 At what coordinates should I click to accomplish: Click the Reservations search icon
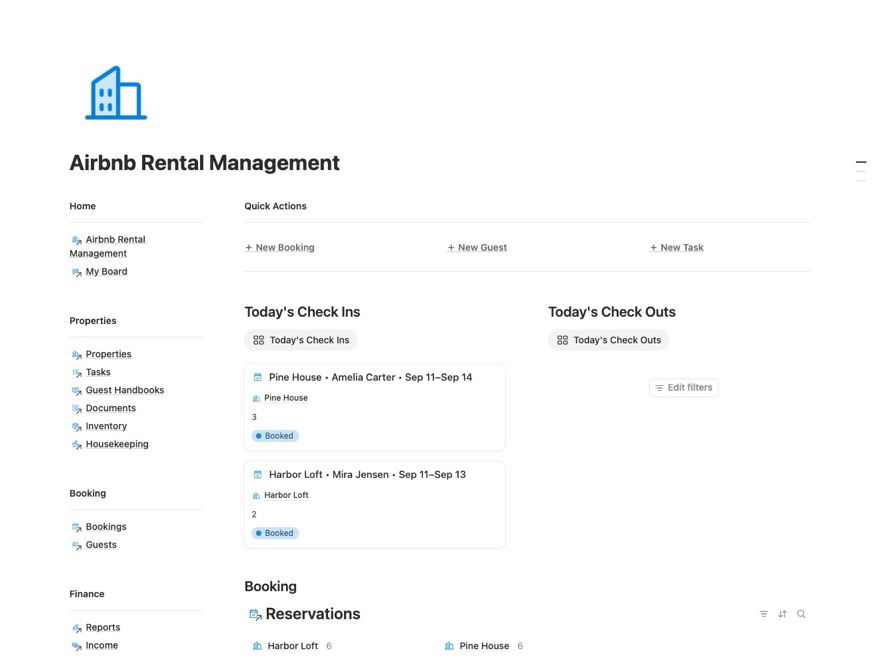click(x=801, y=614)
